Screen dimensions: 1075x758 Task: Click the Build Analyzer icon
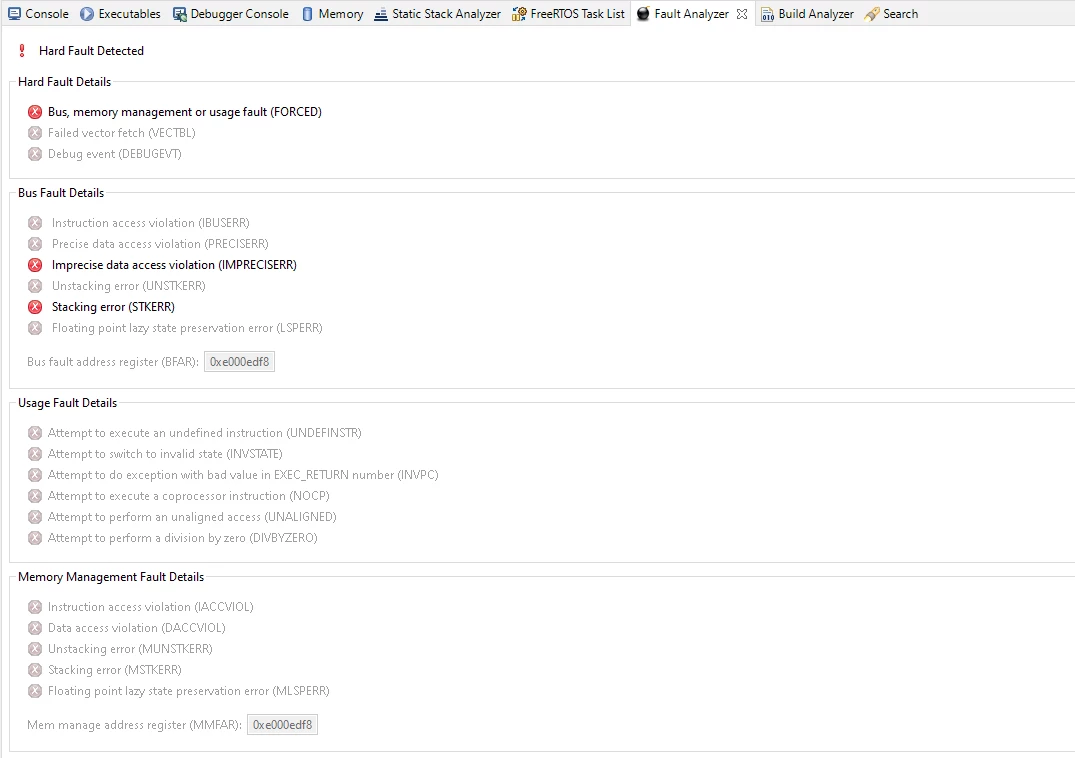click(x=767, y=14)
